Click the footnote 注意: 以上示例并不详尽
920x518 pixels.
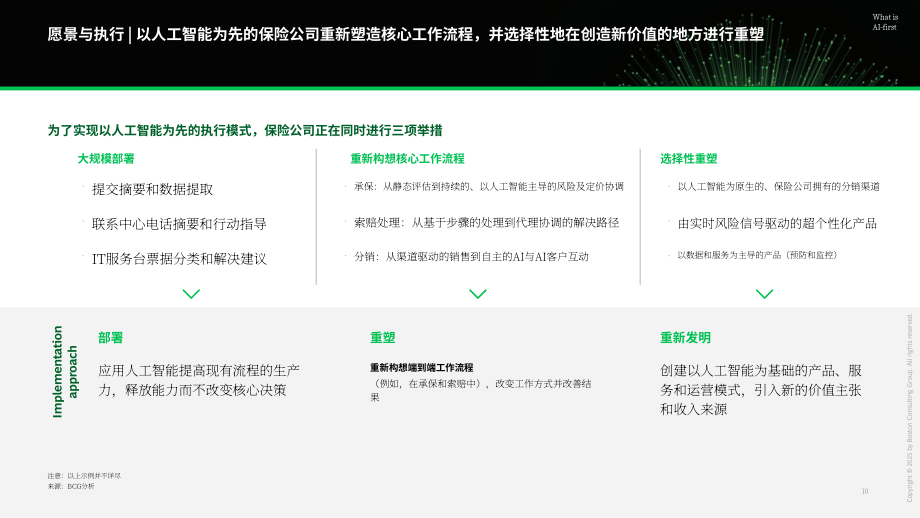(x=84, y=476)
